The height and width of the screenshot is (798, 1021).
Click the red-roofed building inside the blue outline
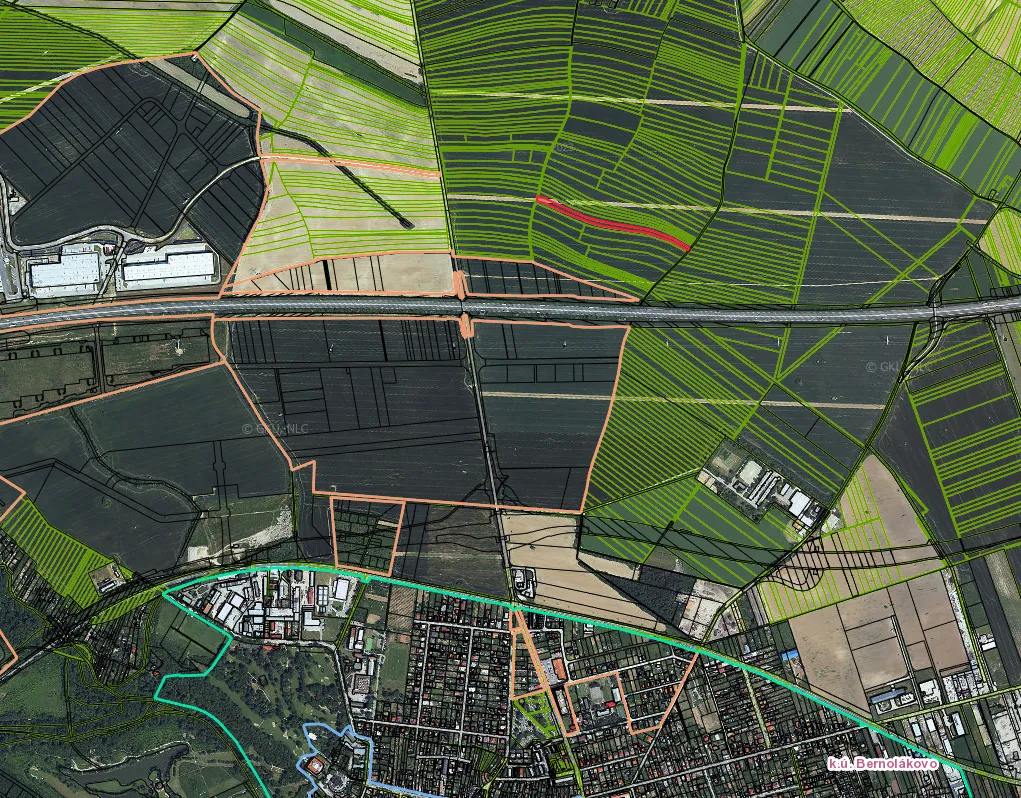[318, 766]
